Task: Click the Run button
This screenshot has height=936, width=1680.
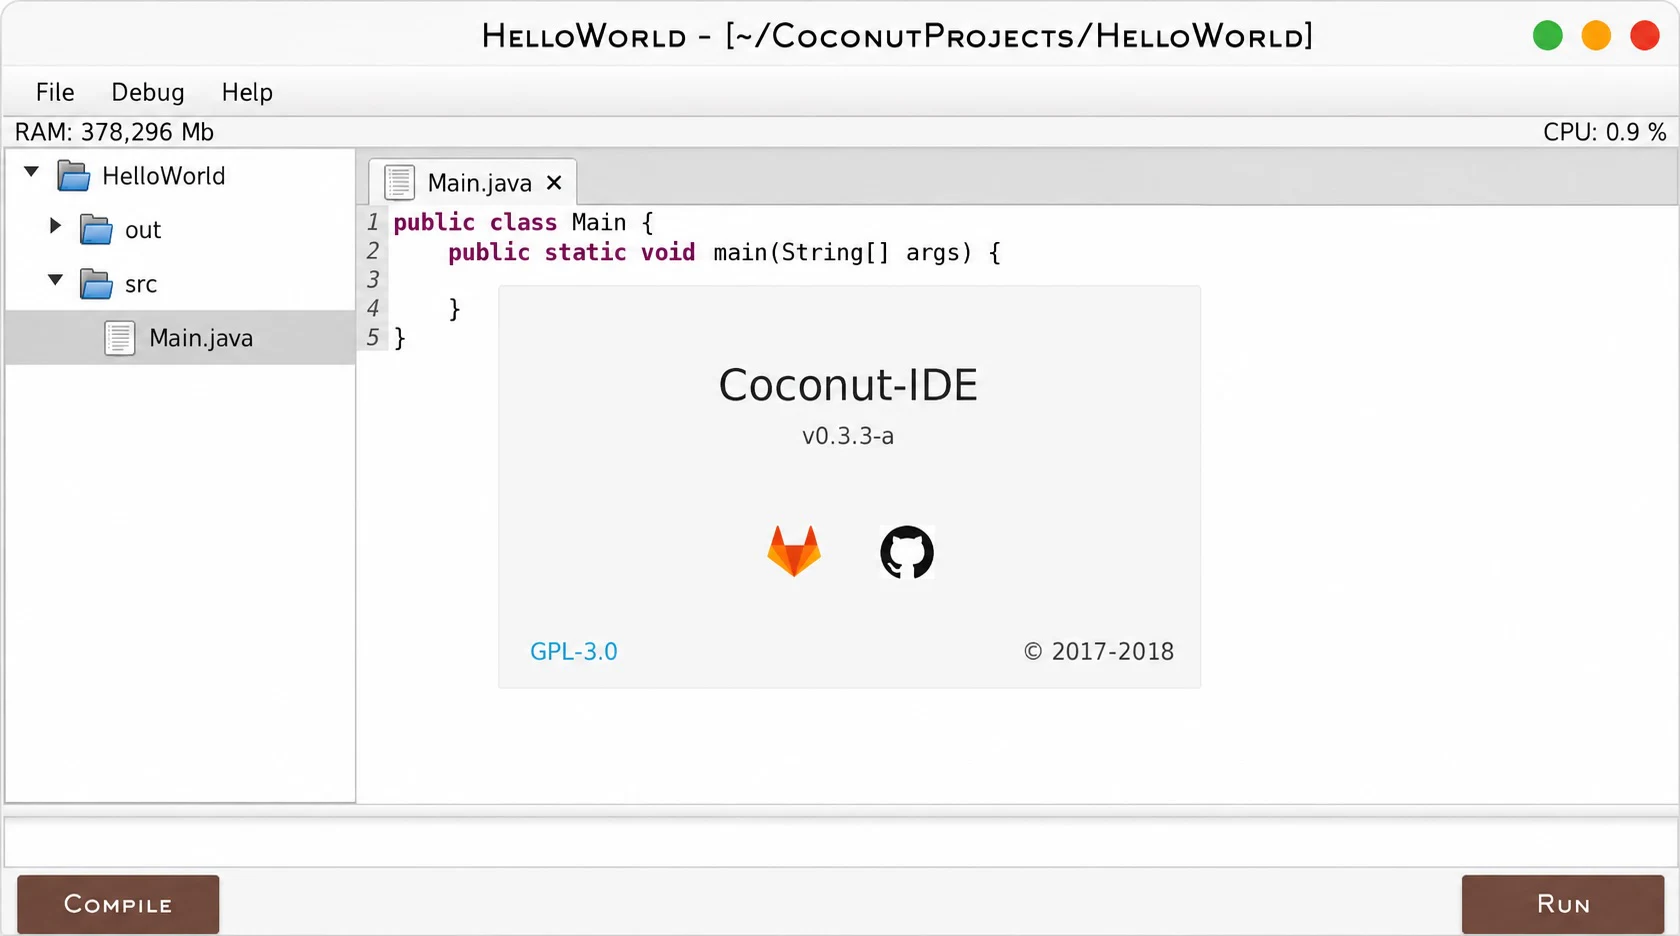Action: click(x=1563, y=904)
